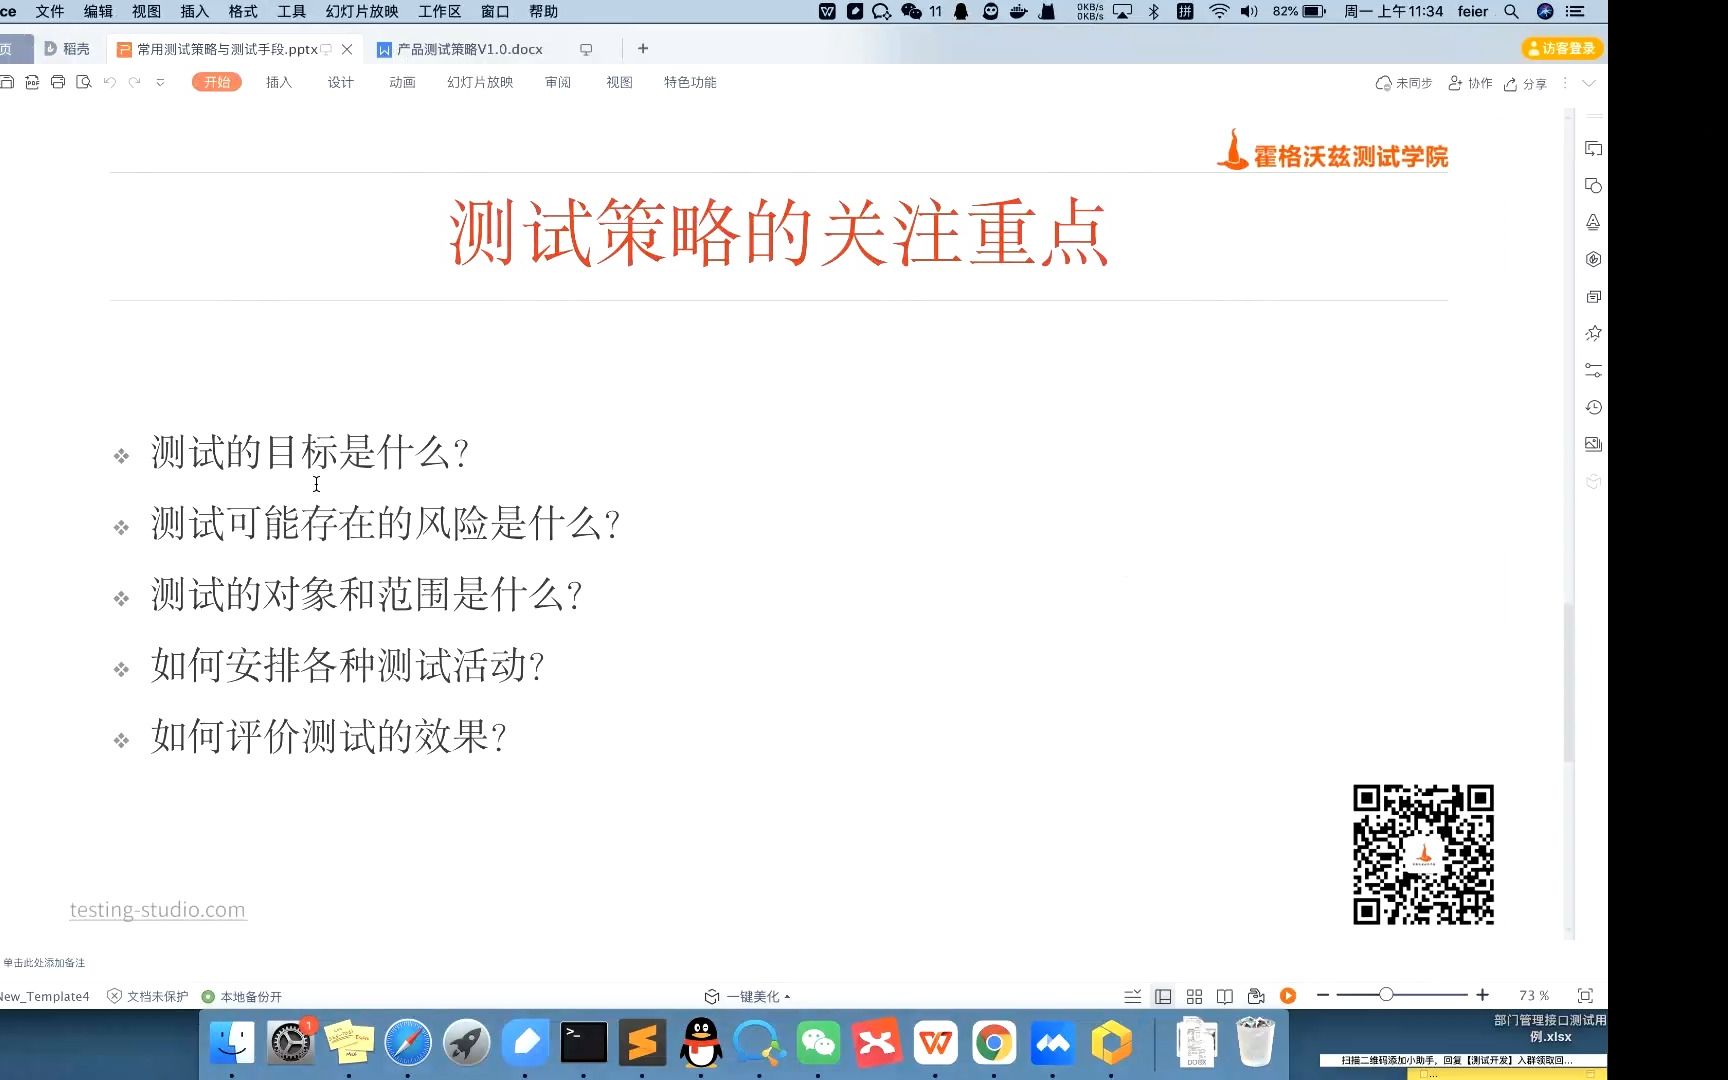Click the Undo icon

point(110,82)
